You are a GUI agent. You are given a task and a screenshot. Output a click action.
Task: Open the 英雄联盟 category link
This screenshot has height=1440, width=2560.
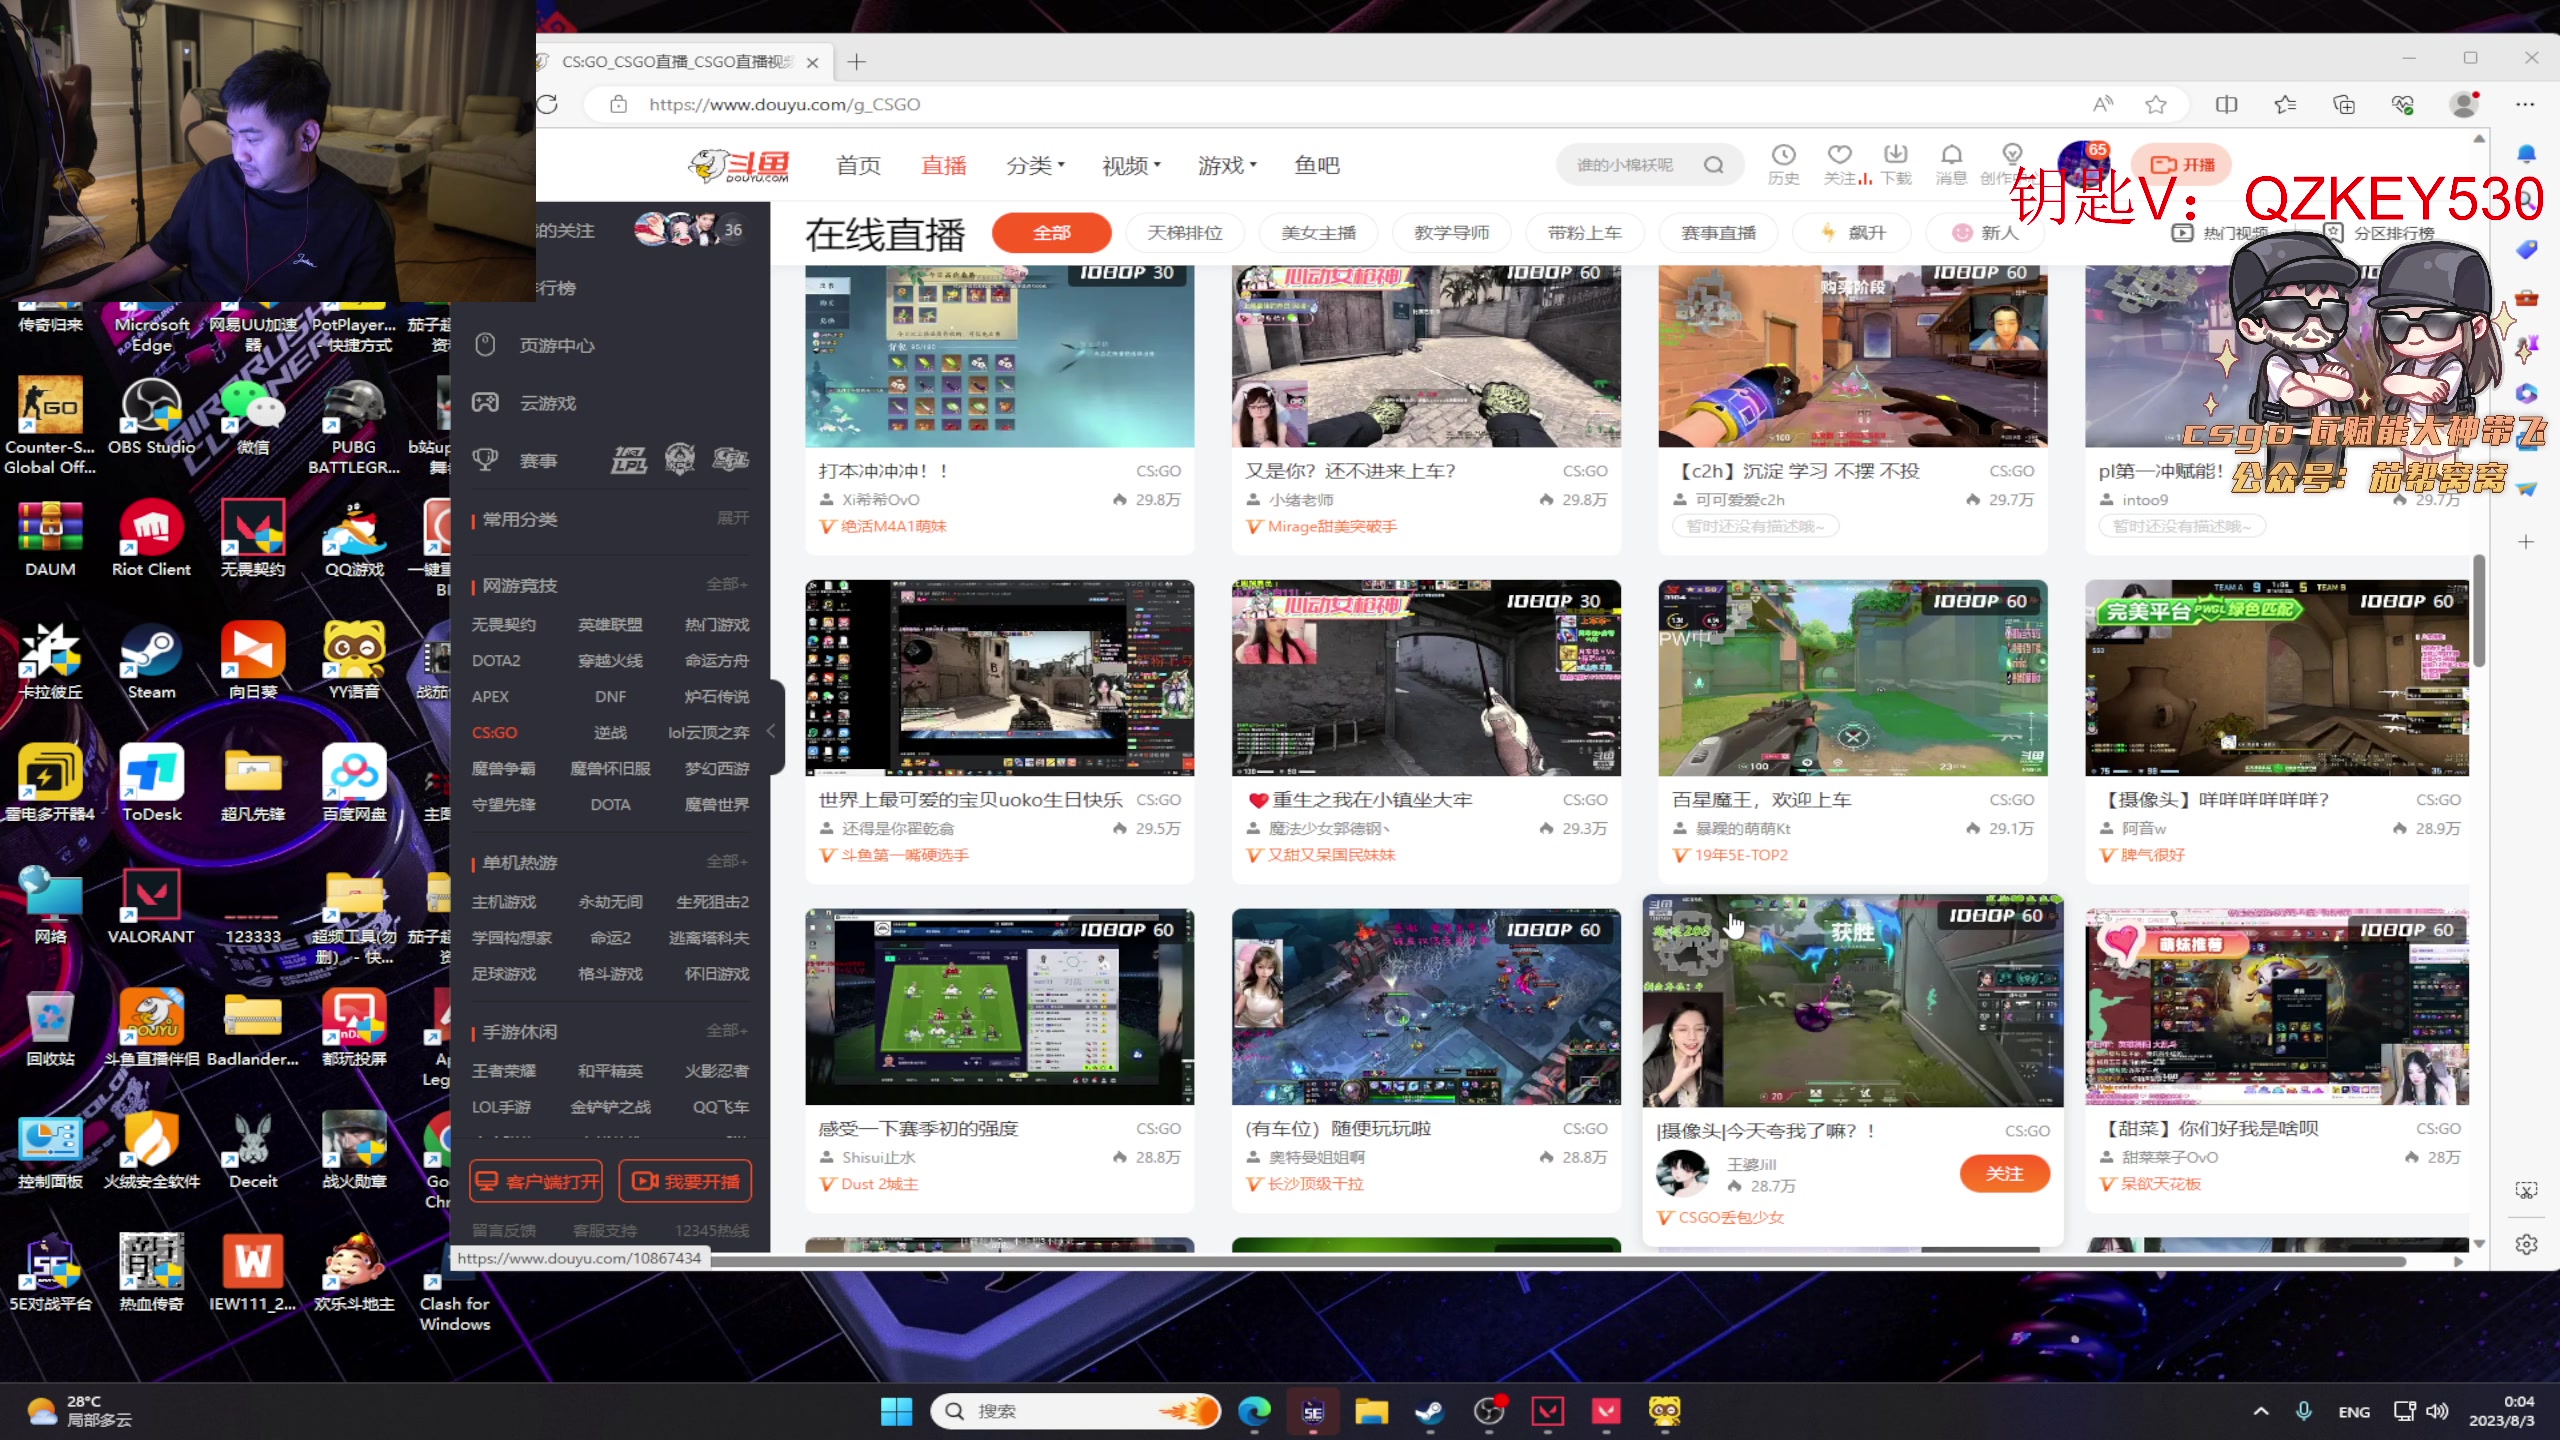pos(610,624)
